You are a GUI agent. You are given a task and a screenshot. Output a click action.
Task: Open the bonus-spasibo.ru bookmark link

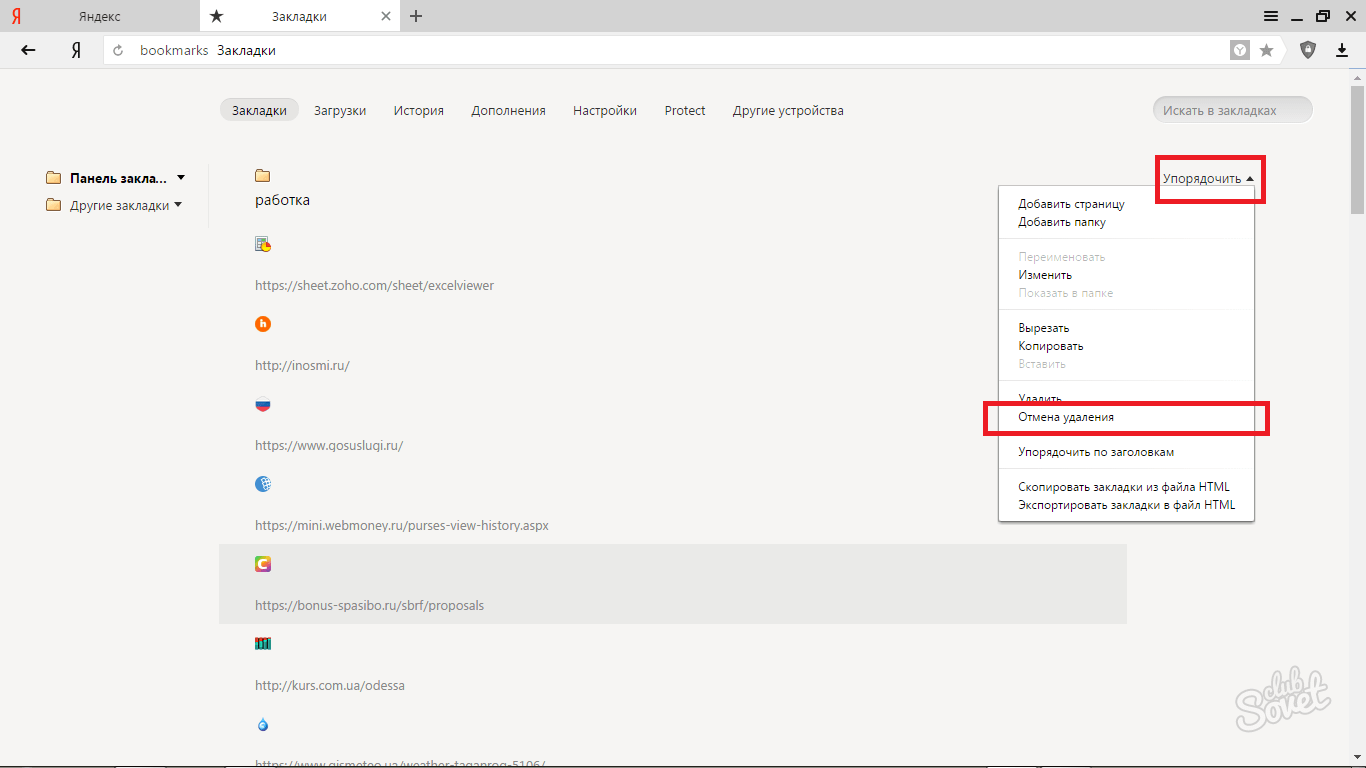(369, 605)
